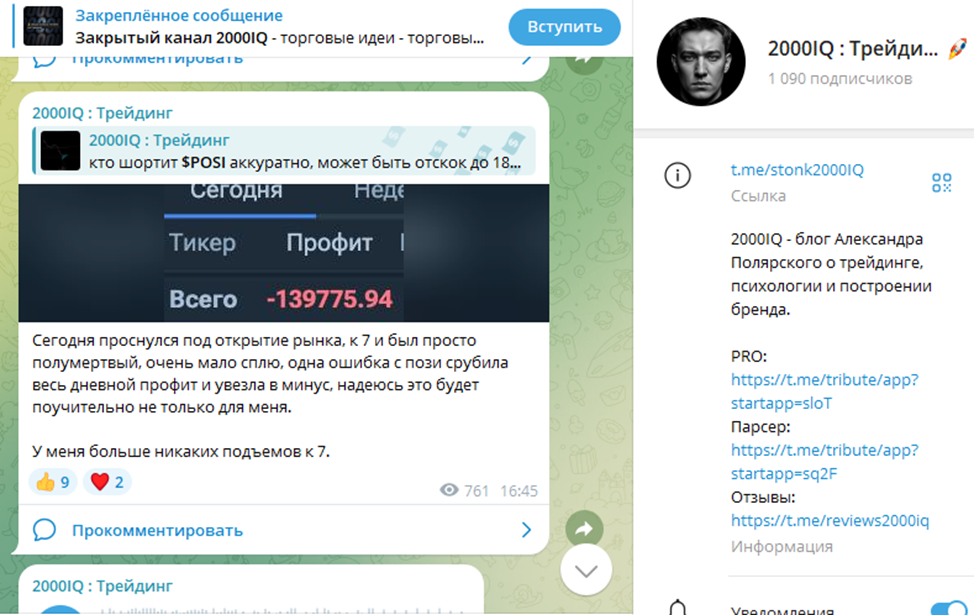The width and height of the screenshot is (974, 615).
Task: Click the pinned message channel thumbnail
Action: tap(43, 26)
